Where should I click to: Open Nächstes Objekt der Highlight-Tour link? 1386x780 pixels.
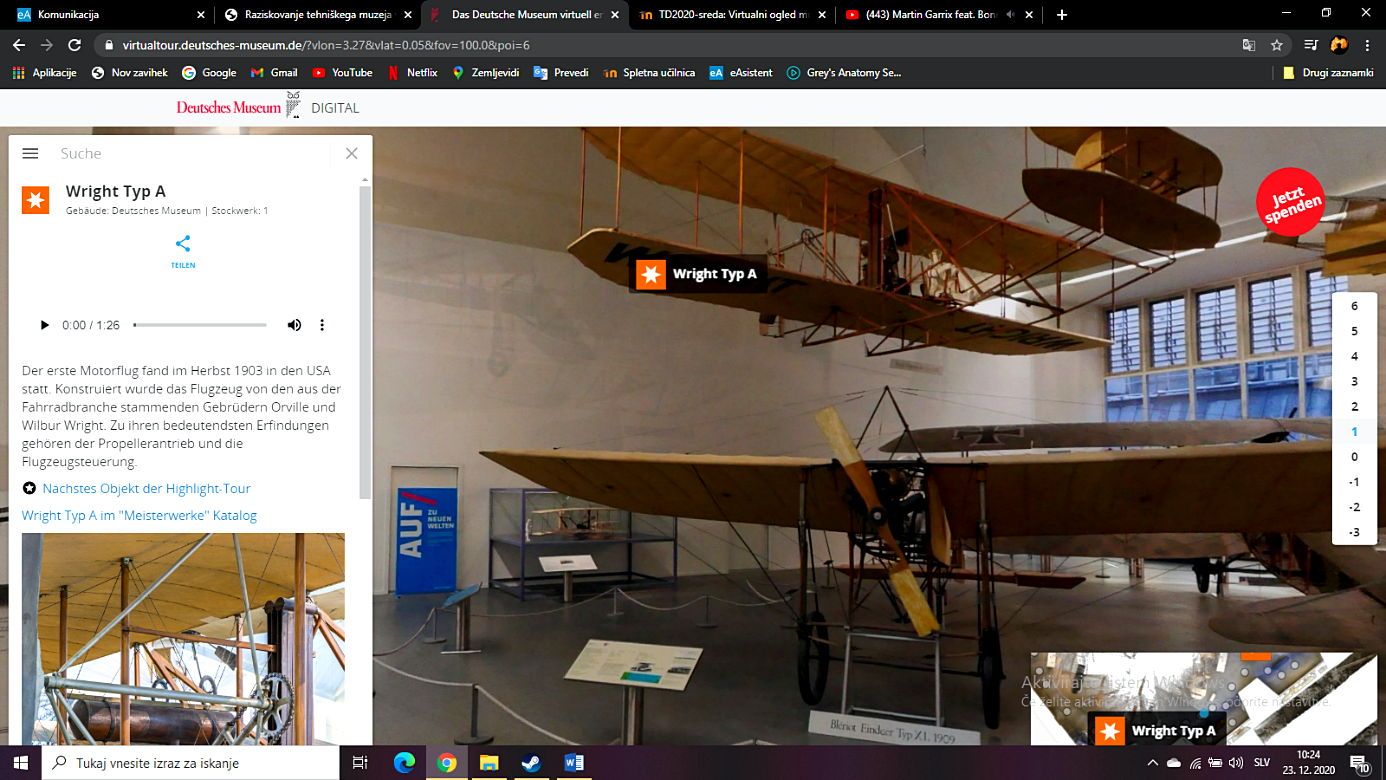[146, 488]
